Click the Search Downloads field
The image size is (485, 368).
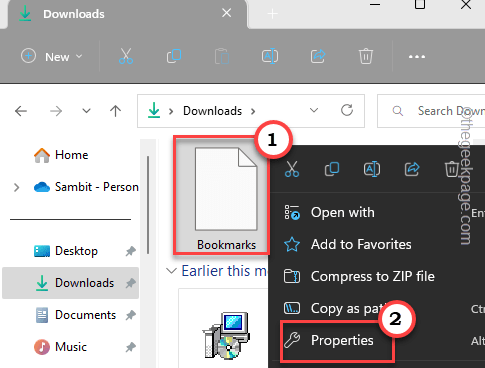(431, 111)
